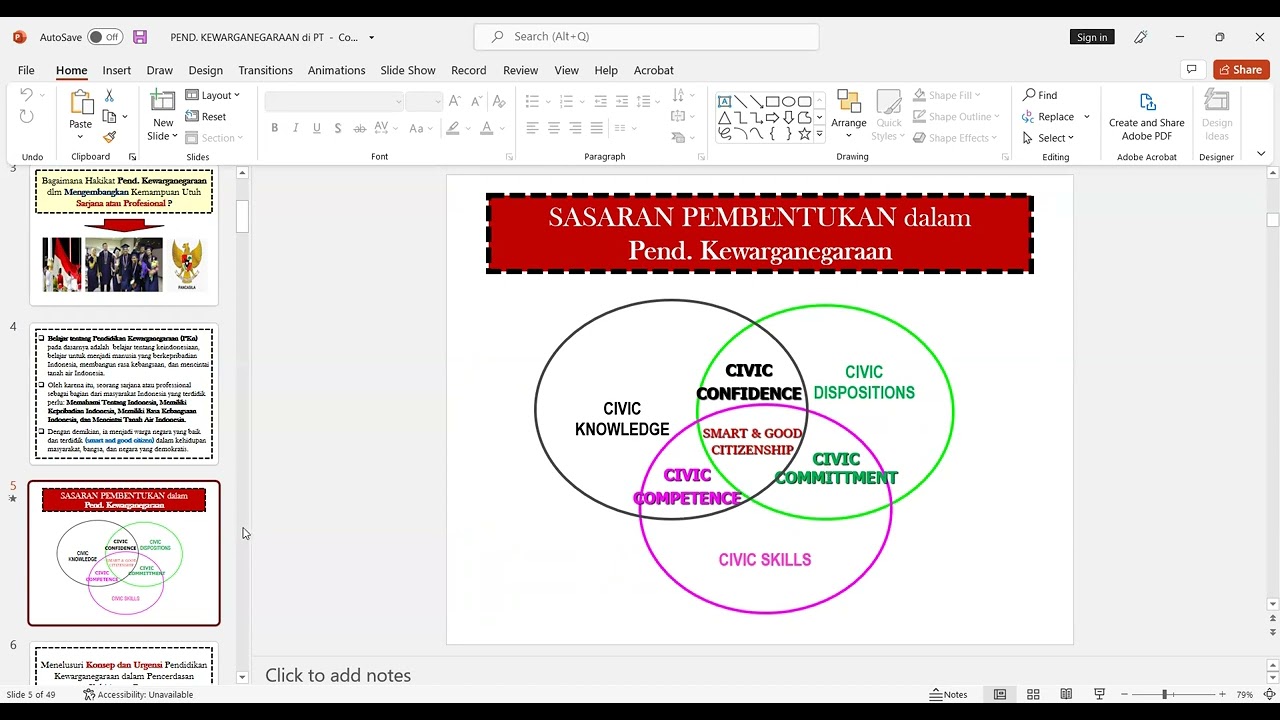The height and width of the screenshot is (720, 1280).
Task: Click the Bullets list icon
Action: [532, 101]
